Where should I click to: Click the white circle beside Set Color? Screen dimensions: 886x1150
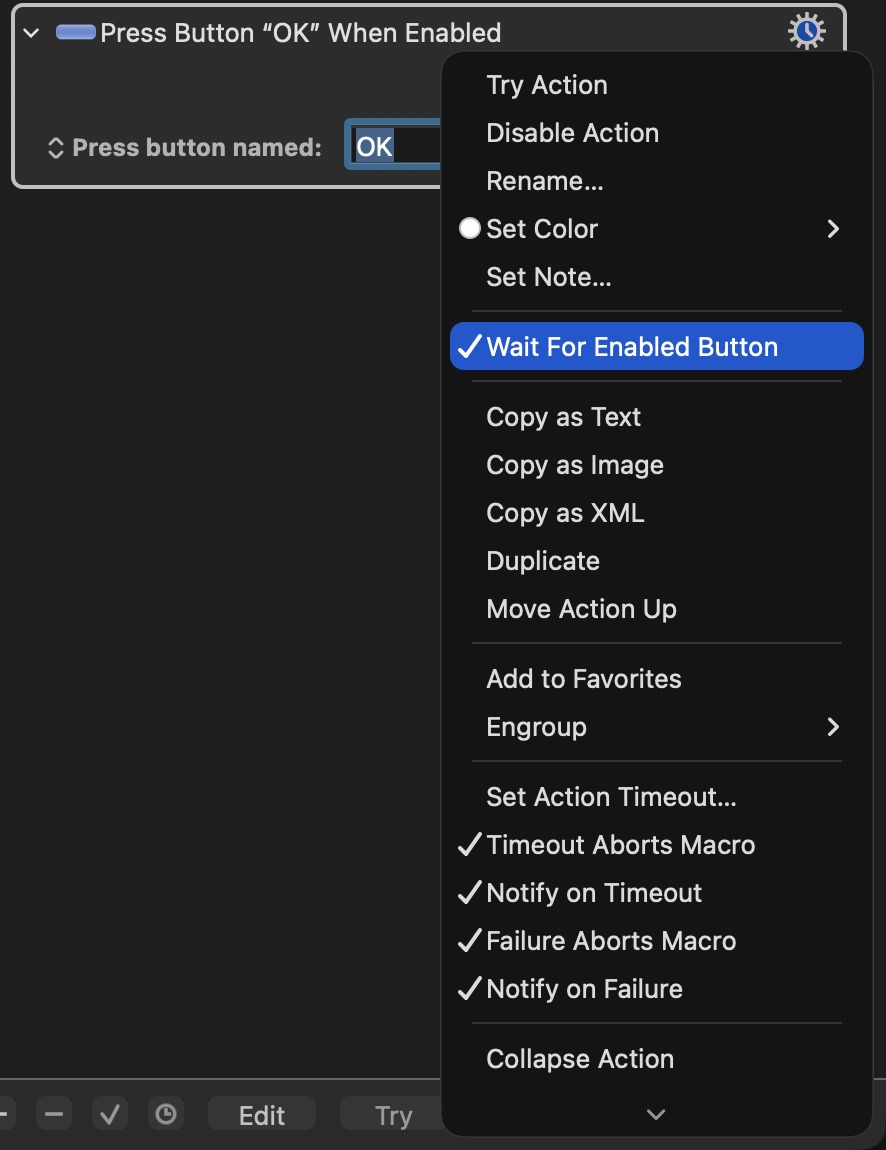[469, 229]
